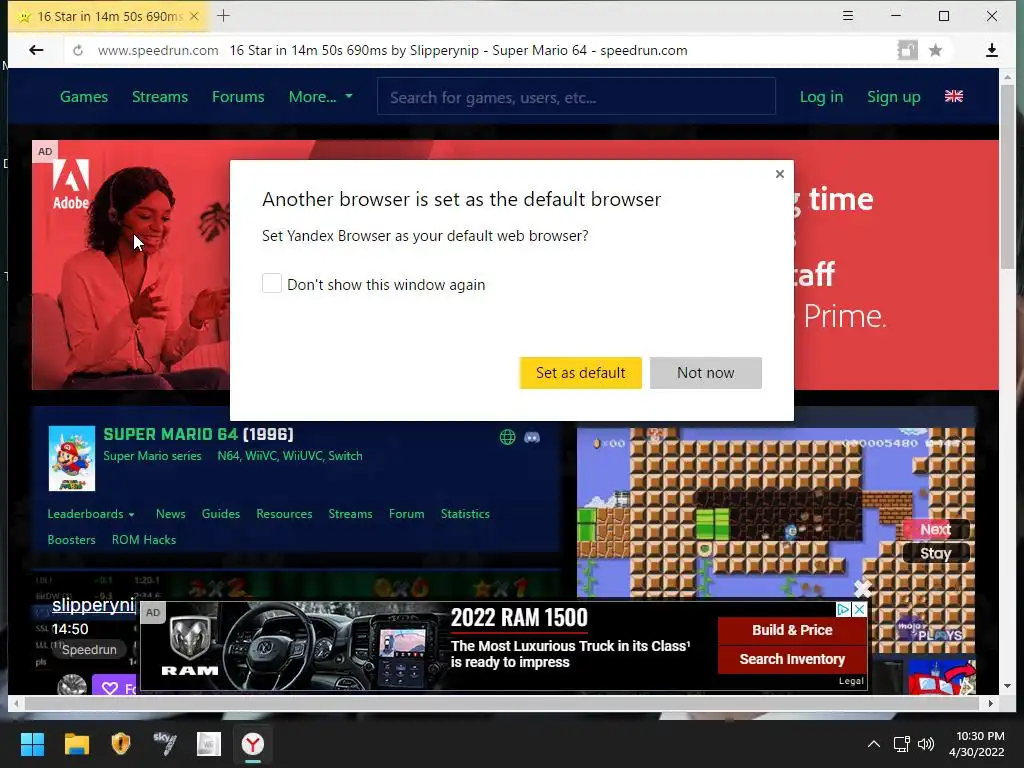Screen dimensions: 1024x768
Task: Close the default browser dialog with X
Action: (x=779, y=174)
